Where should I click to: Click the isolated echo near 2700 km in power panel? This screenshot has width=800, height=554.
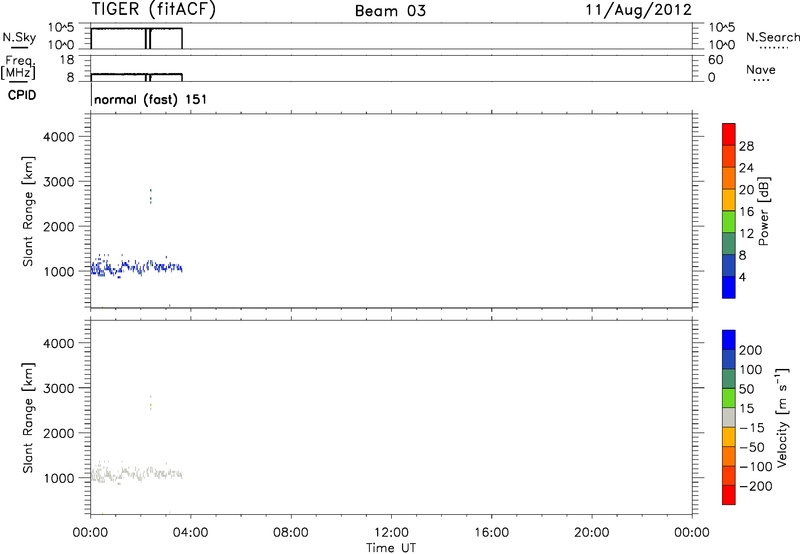(151, 196)
